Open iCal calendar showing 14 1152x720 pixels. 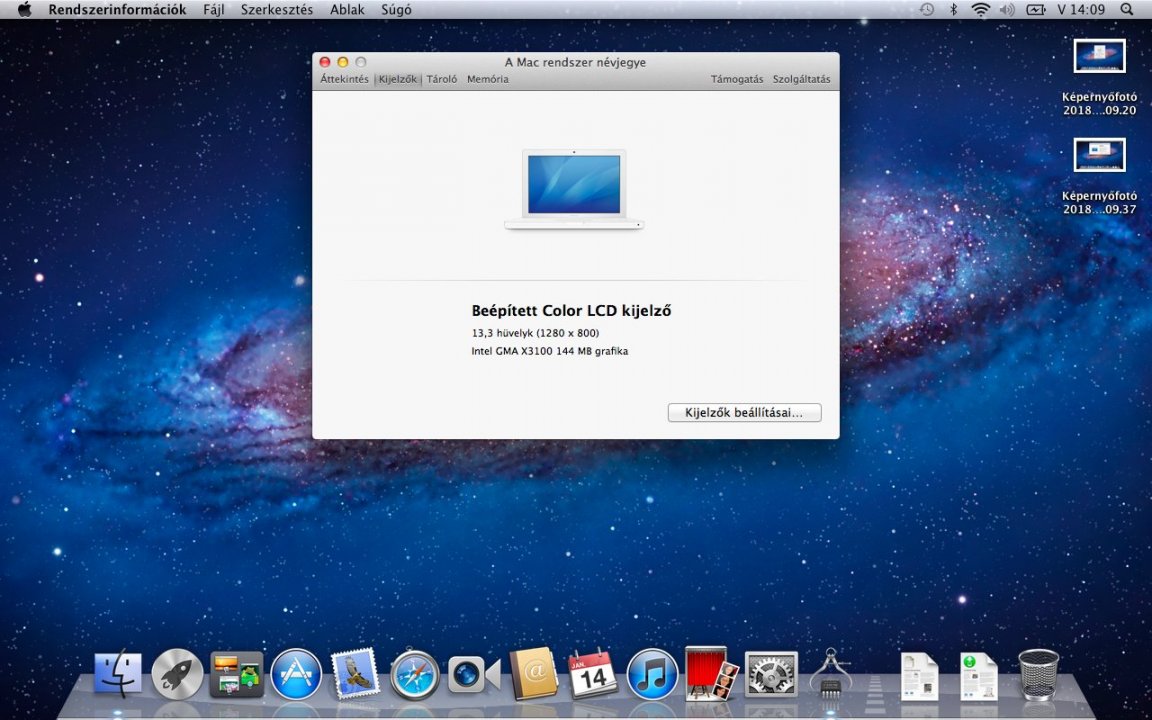click(x=593, y=674)
